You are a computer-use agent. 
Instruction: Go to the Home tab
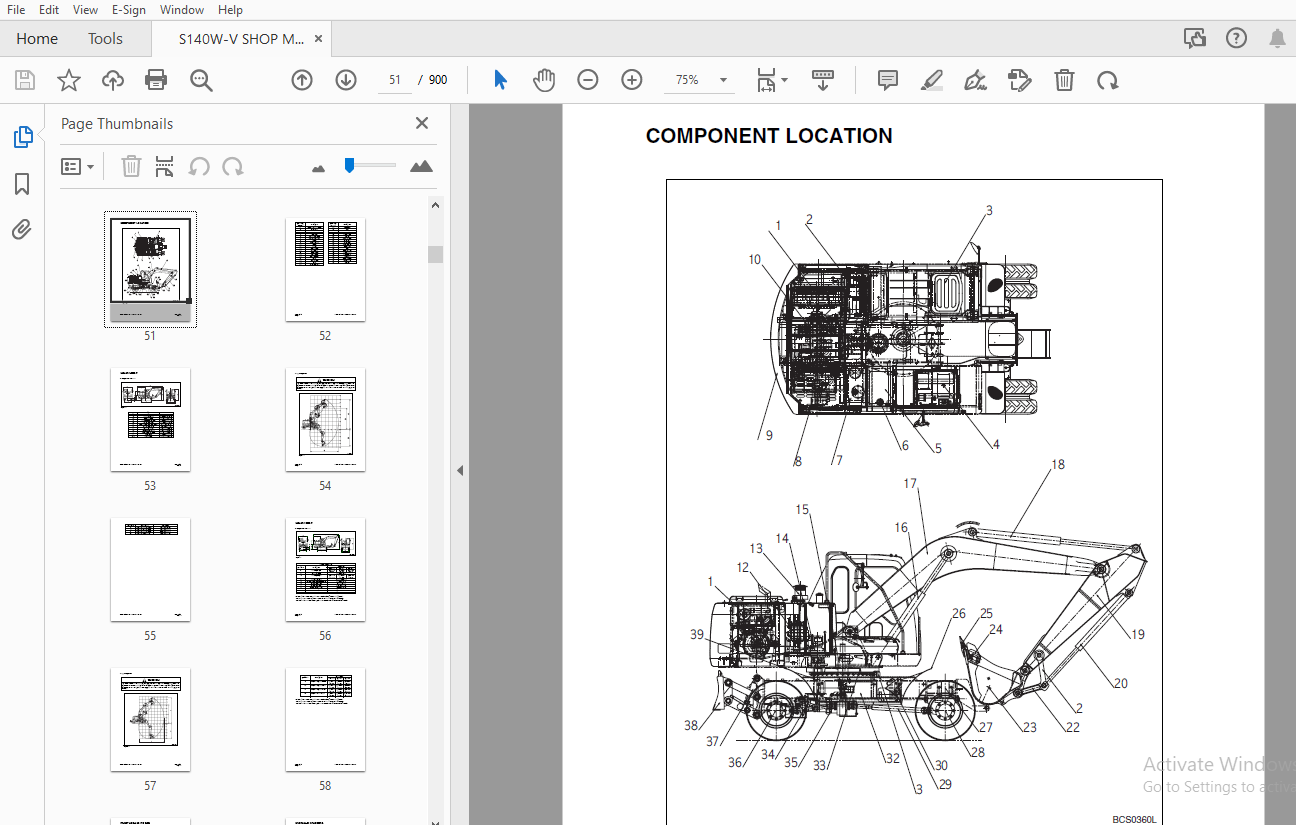(37, 39)
